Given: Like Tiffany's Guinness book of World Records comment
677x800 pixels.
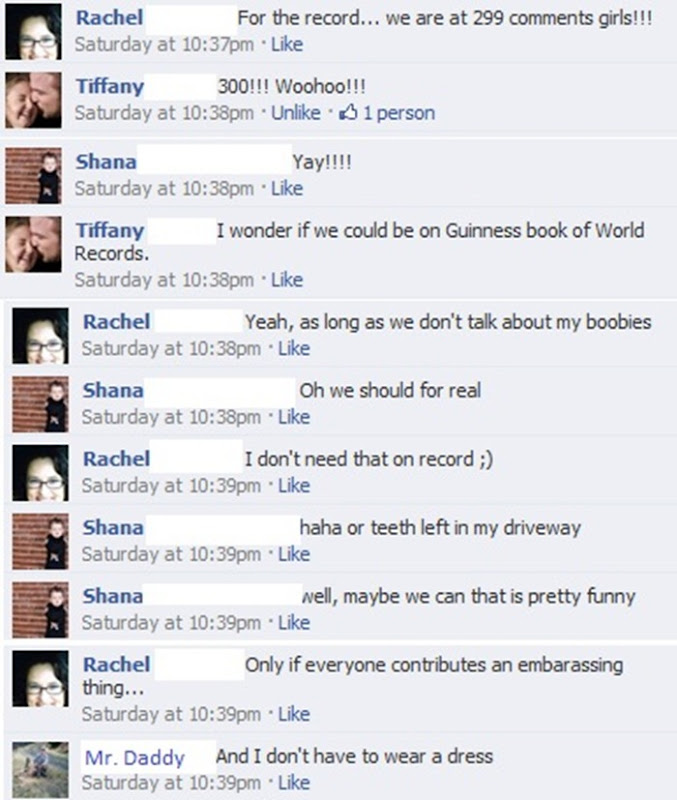Looking at the screenshot, I should point(287,280).
